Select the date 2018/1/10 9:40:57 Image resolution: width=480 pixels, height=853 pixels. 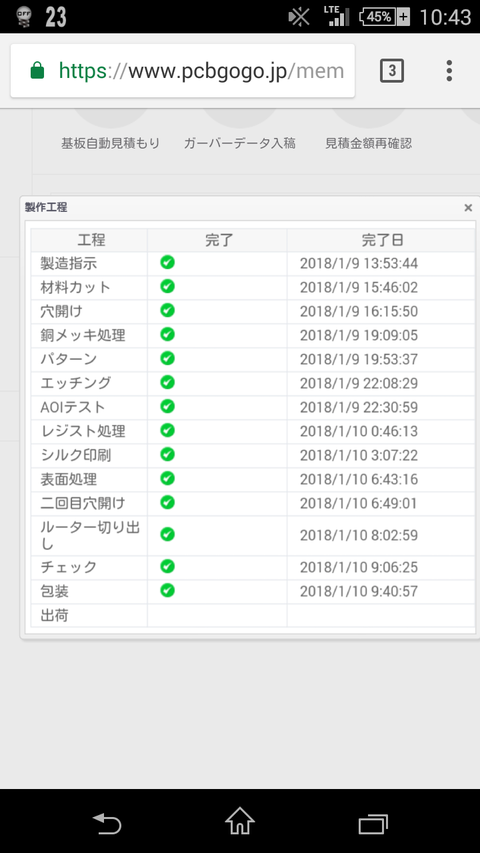(x=359, y=592)
